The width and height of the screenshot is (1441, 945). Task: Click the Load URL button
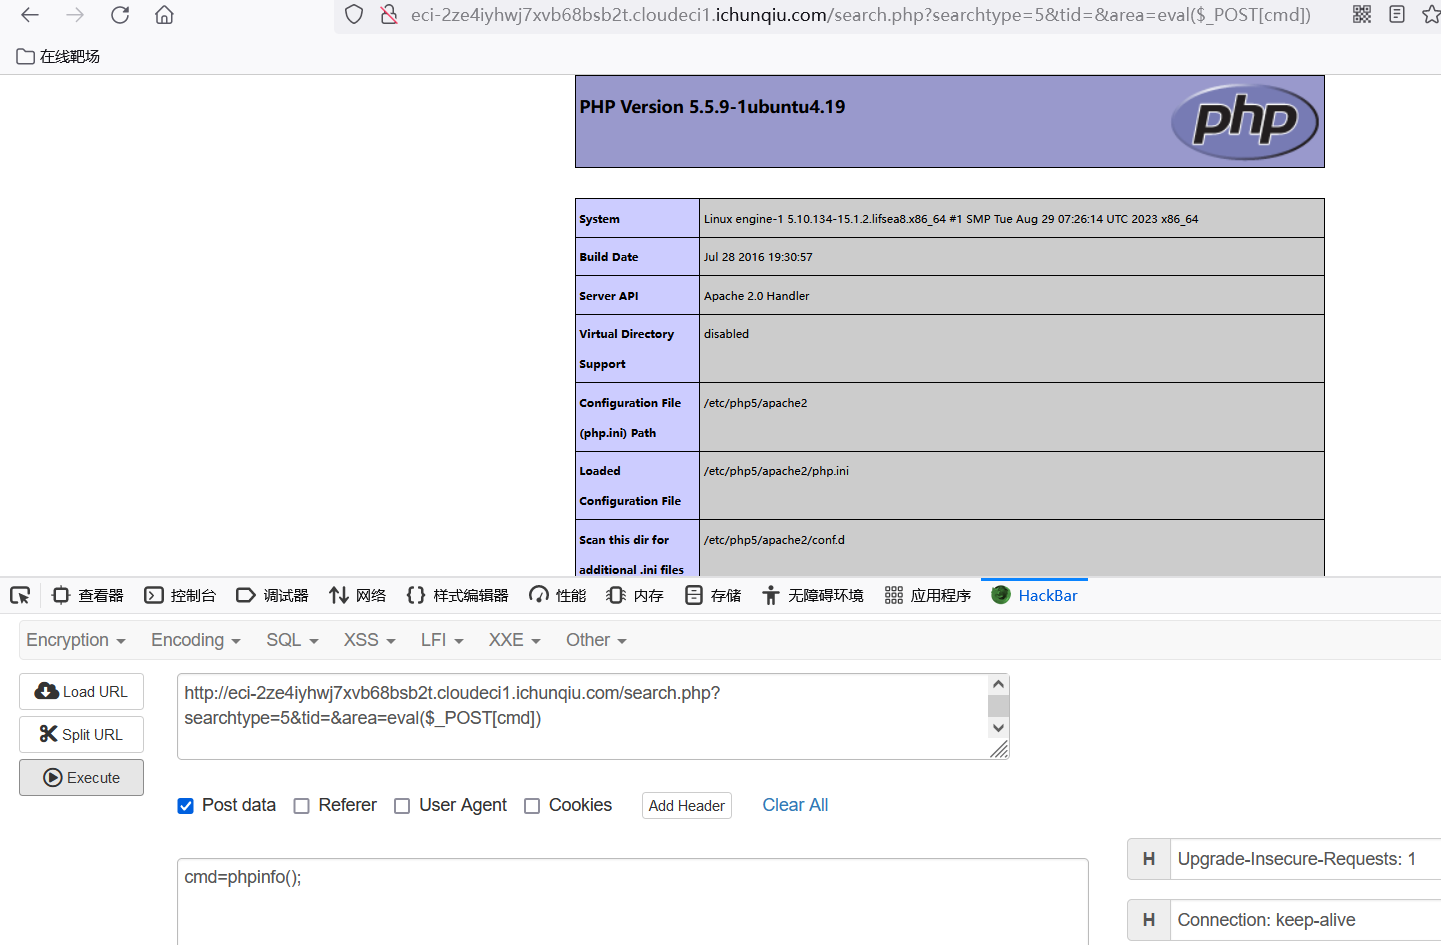pyautogui.click(x=81, y=692)
